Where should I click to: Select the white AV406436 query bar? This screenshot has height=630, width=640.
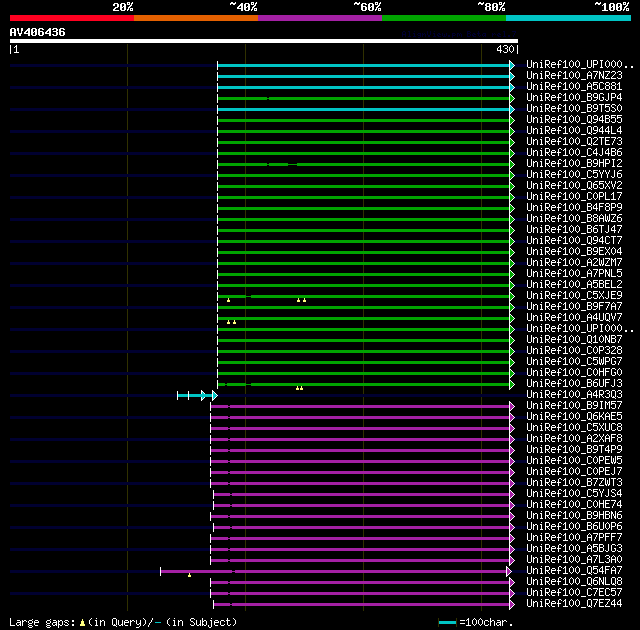(x=264, y=41)
